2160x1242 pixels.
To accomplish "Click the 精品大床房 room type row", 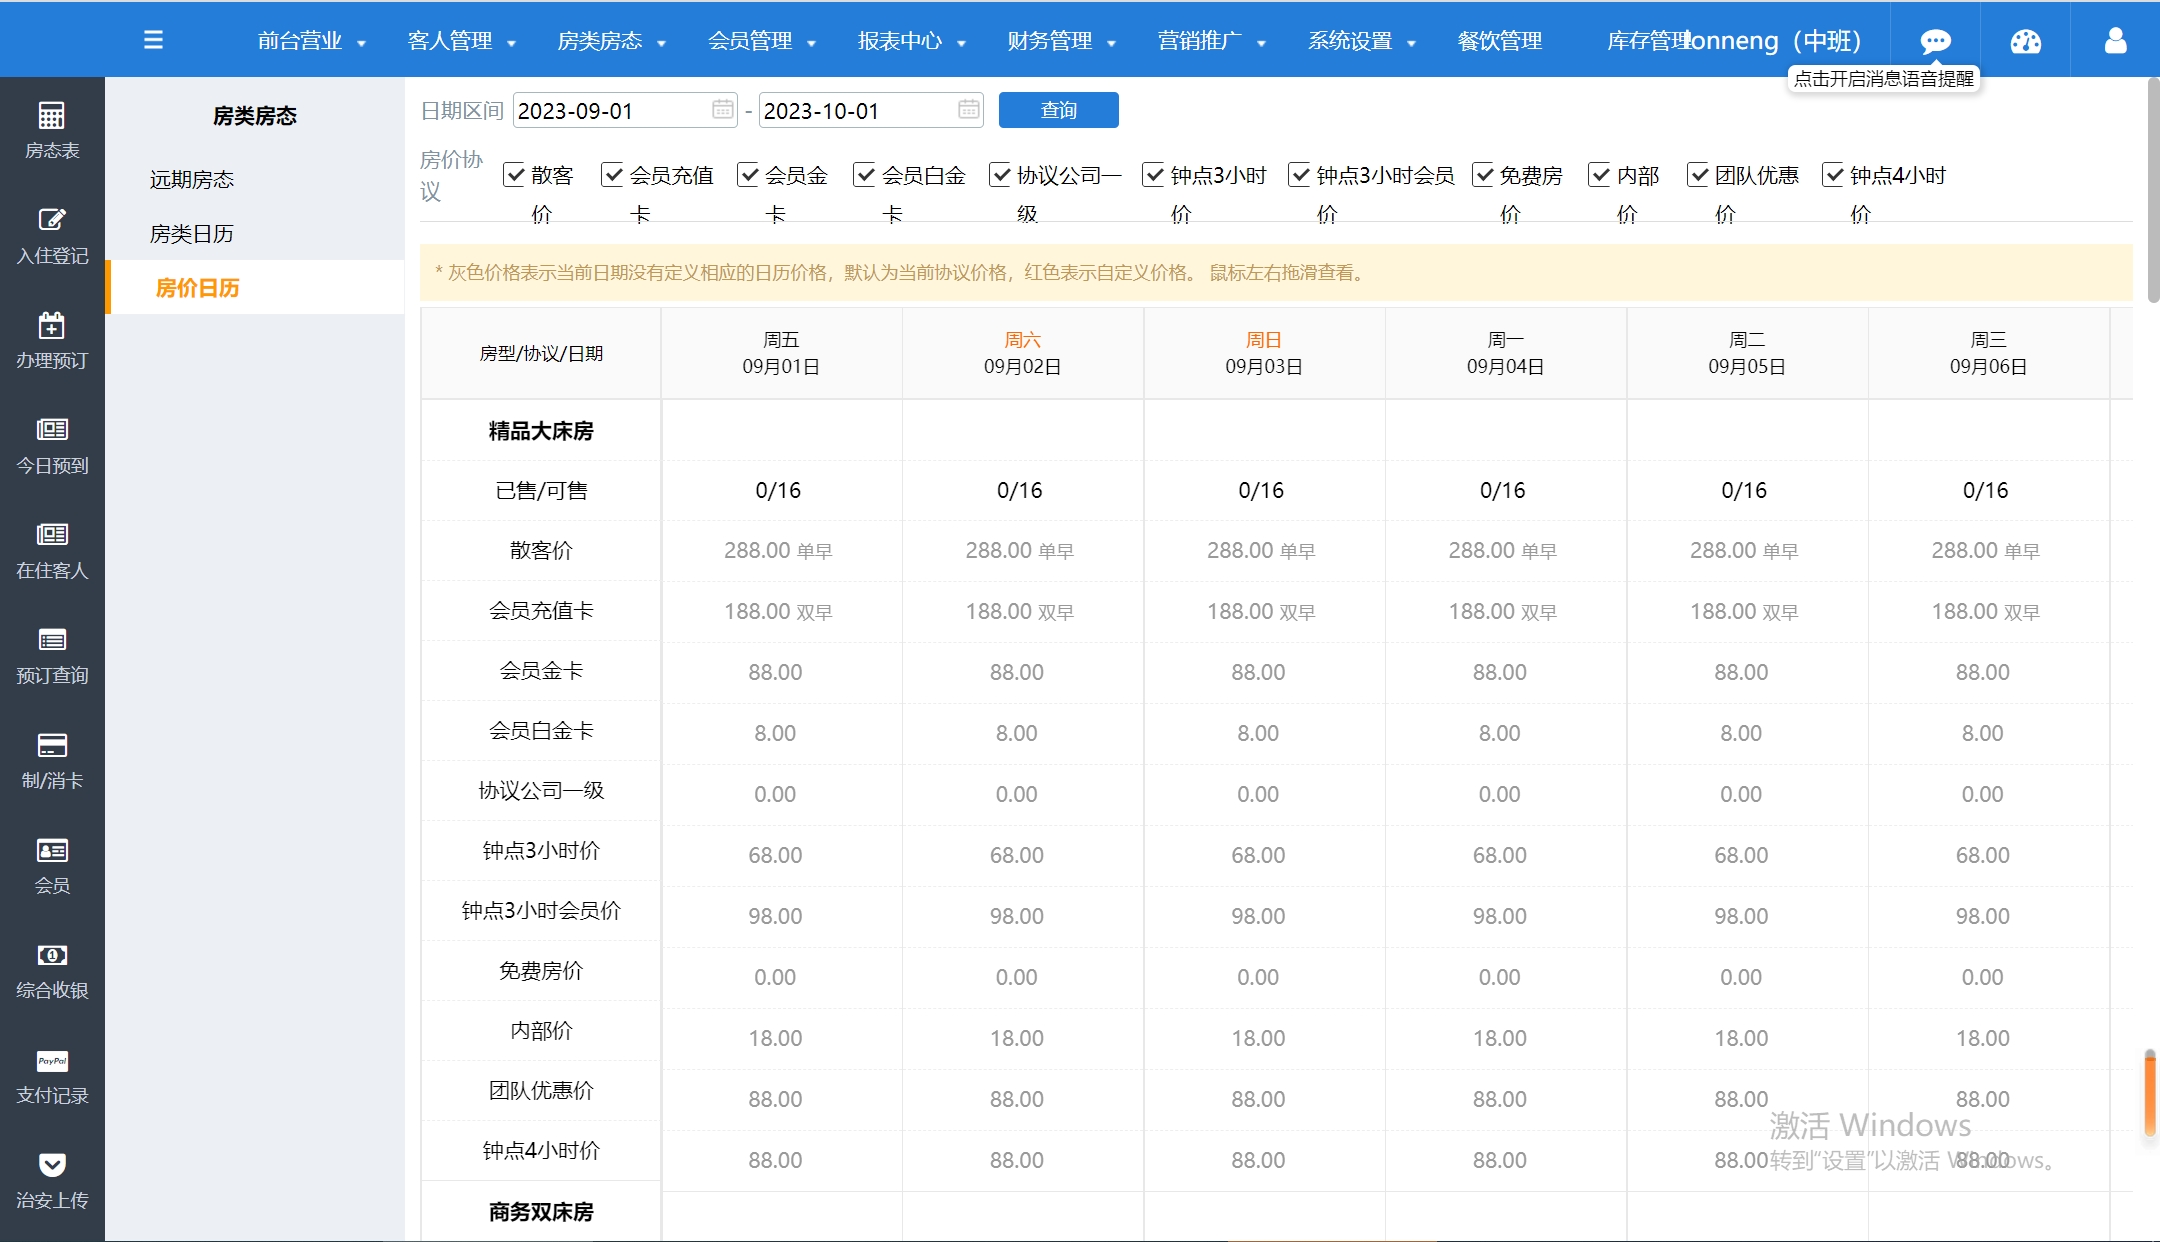I will pos(541,431).
